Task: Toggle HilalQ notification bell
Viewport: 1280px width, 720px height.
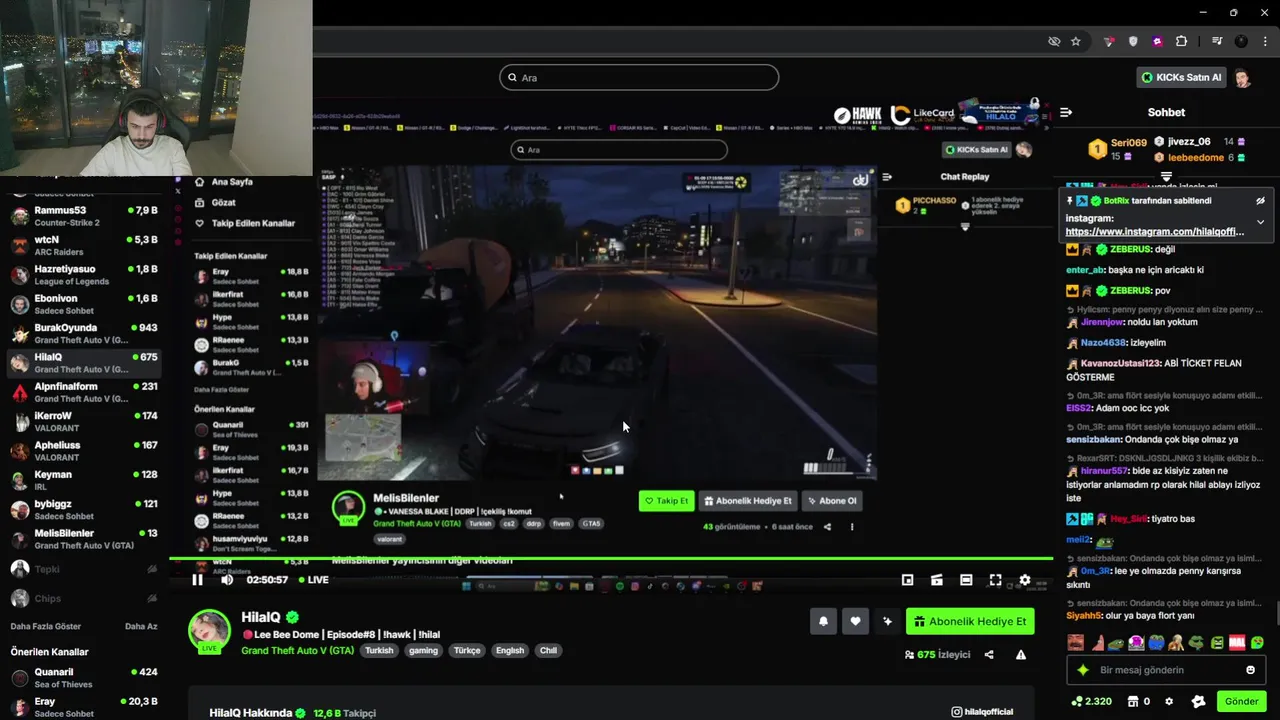Action: point(823,621)
